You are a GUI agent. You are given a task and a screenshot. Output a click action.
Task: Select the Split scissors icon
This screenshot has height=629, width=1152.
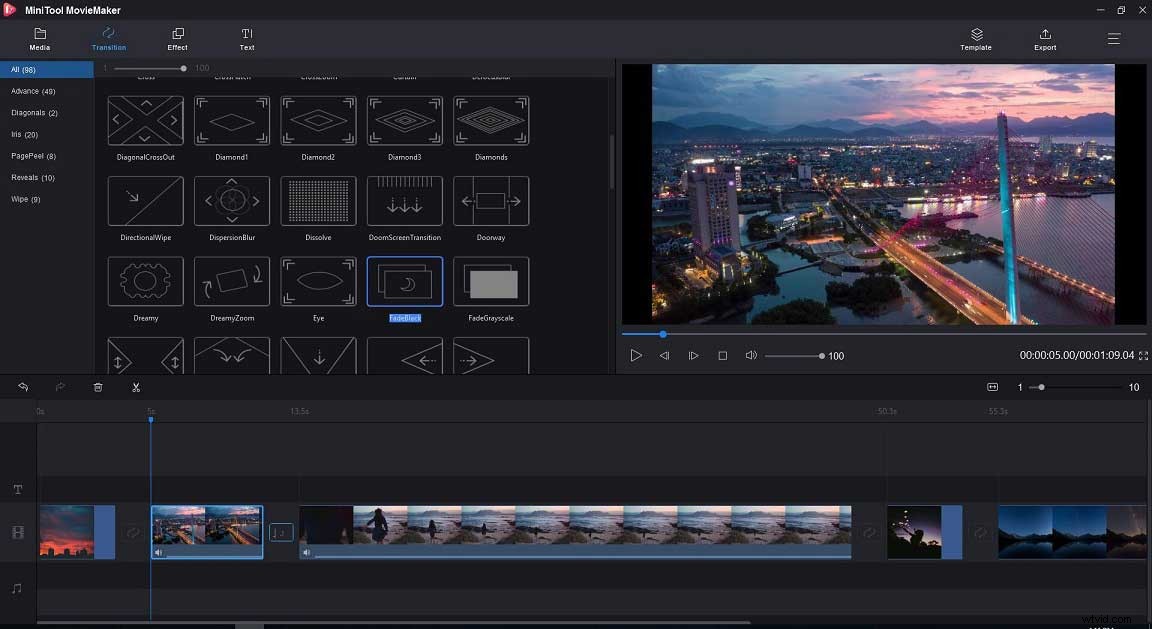coord(136,387)
